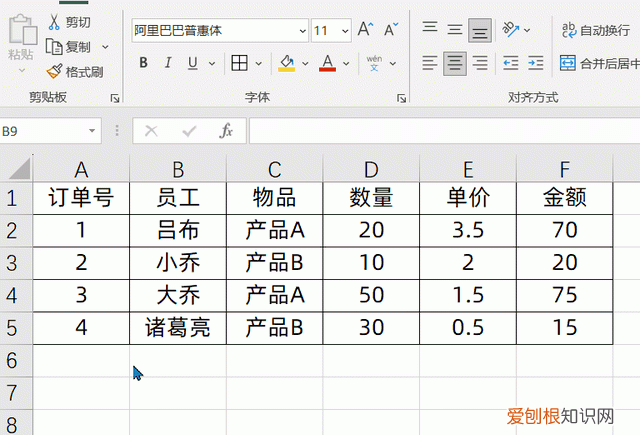Toggle Bold formatting

143,63
